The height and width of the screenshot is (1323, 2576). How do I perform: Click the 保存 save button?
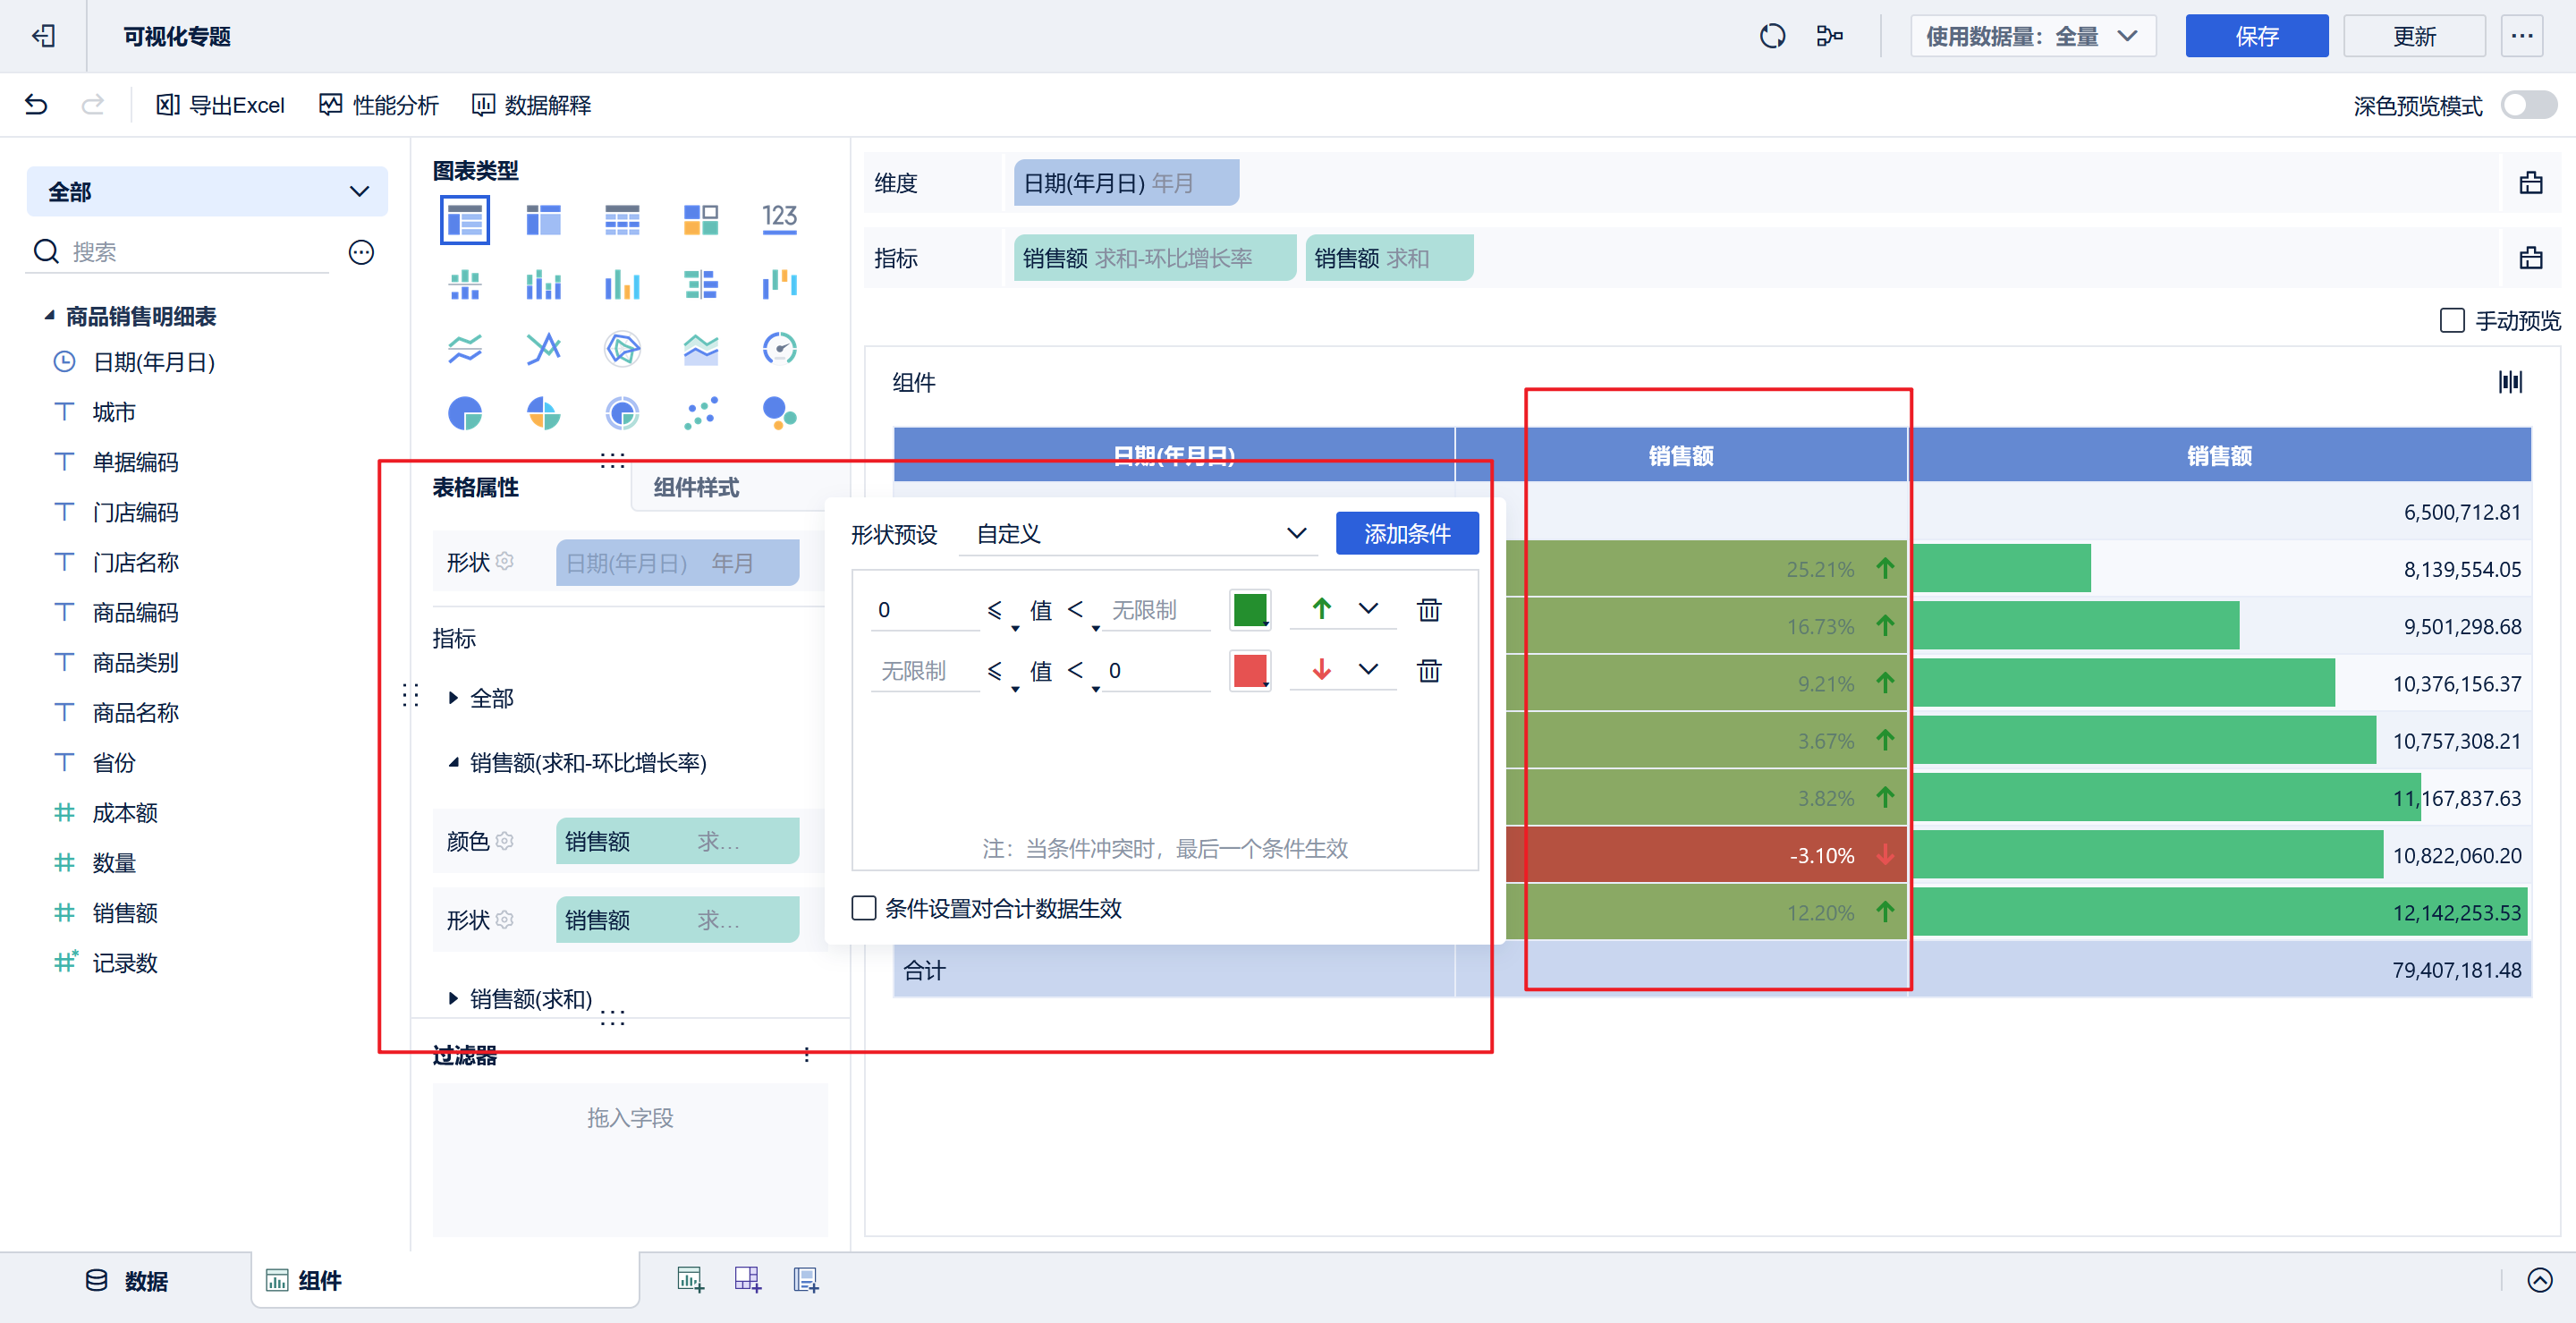[2256, 36]
